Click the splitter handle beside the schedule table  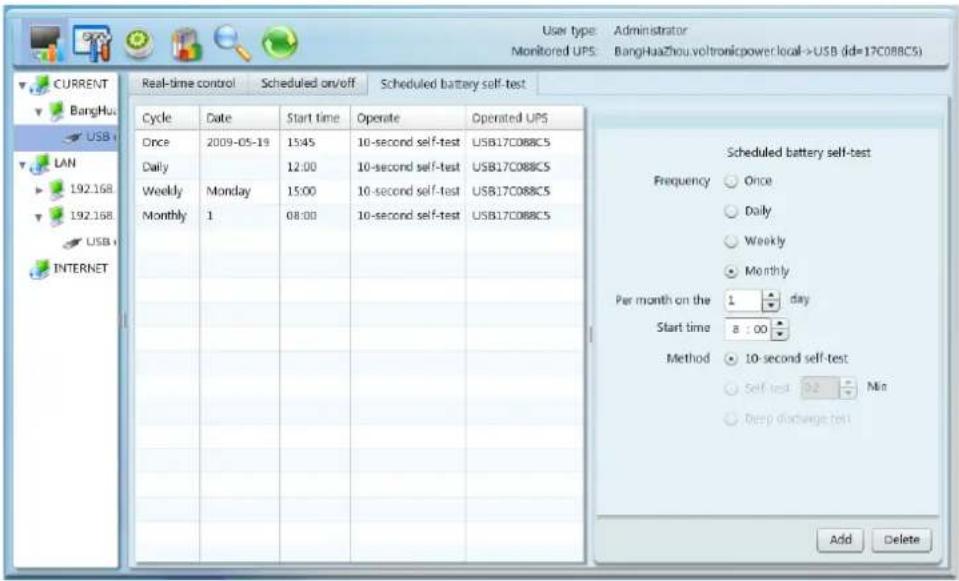click(590, 334)
